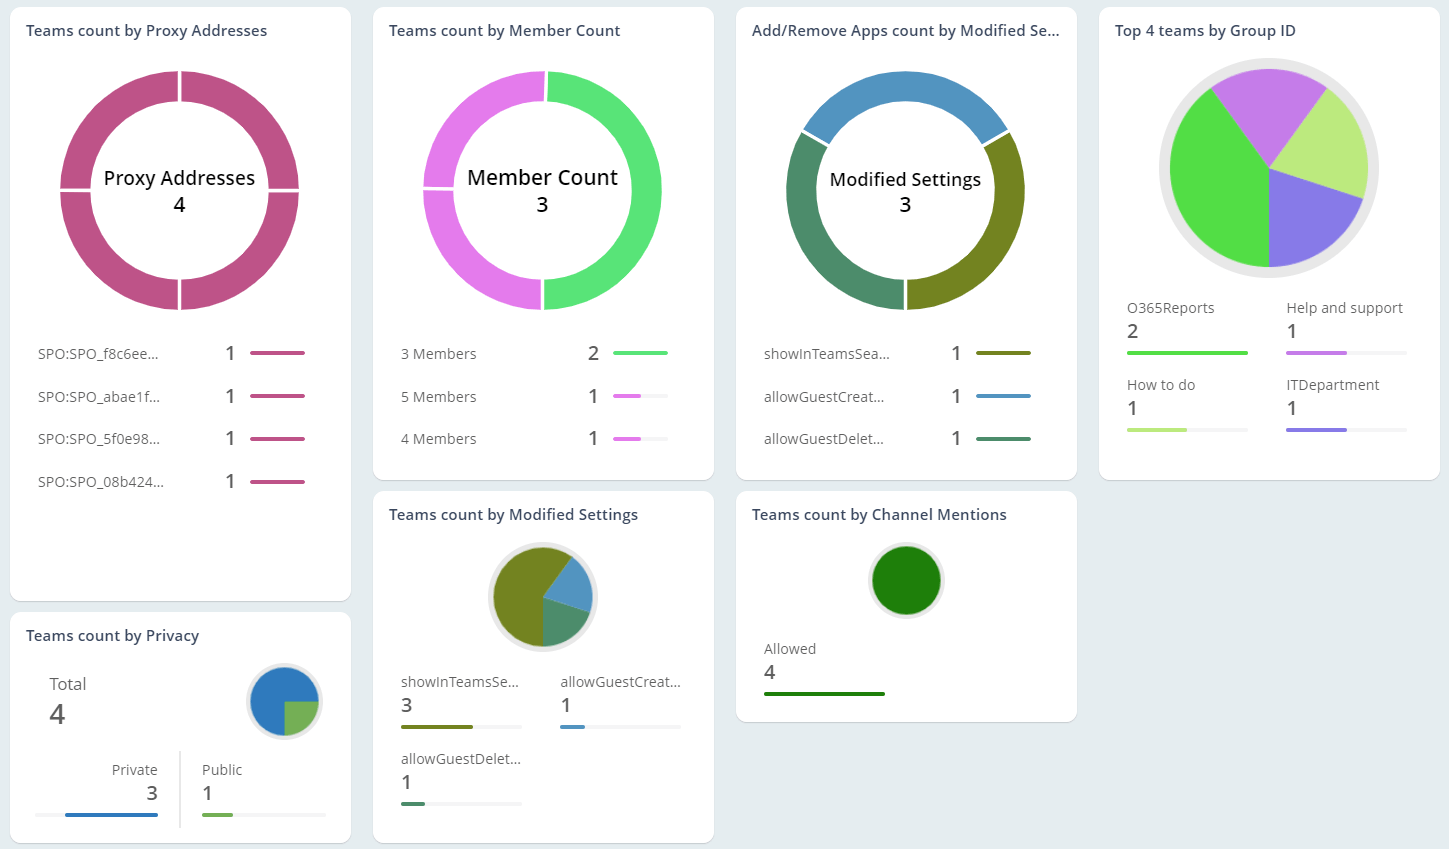Click the 5 Members legend item
This screenshot has height=849, width=1449.
click(438, 397)
